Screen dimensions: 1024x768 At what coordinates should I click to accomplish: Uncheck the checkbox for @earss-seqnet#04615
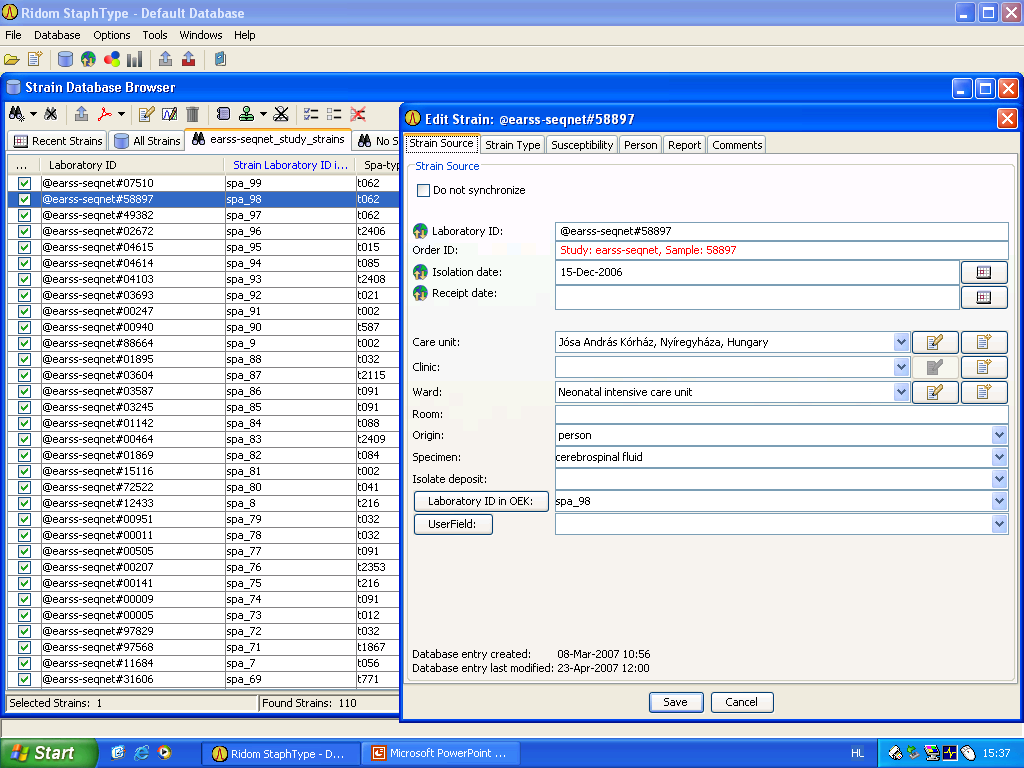pos(24,247)
